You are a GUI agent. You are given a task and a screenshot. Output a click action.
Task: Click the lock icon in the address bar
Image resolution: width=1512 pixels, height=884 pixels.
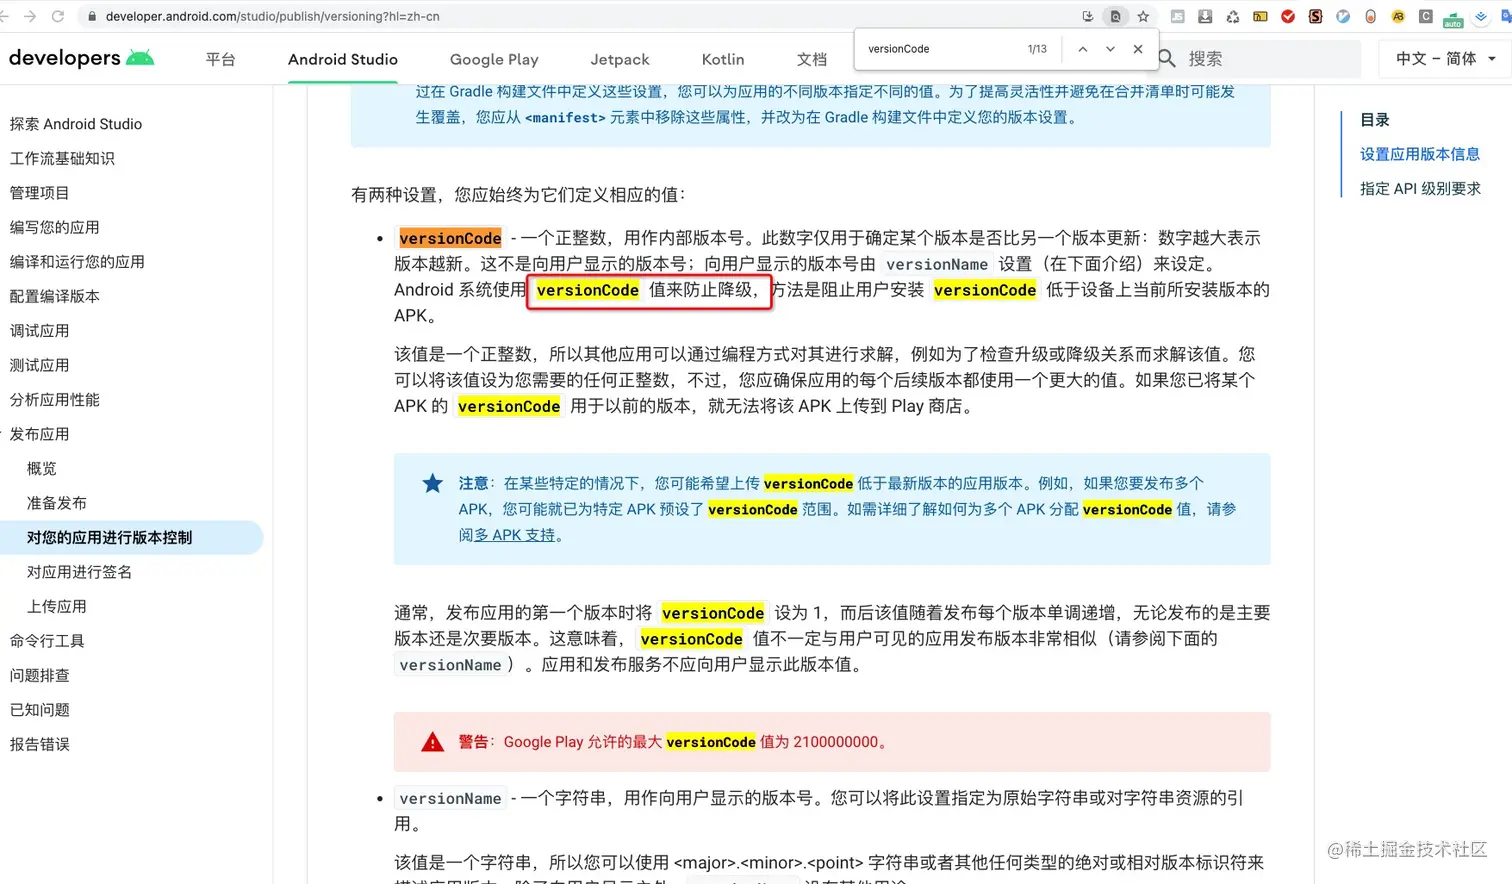click(x=92, y=17)
